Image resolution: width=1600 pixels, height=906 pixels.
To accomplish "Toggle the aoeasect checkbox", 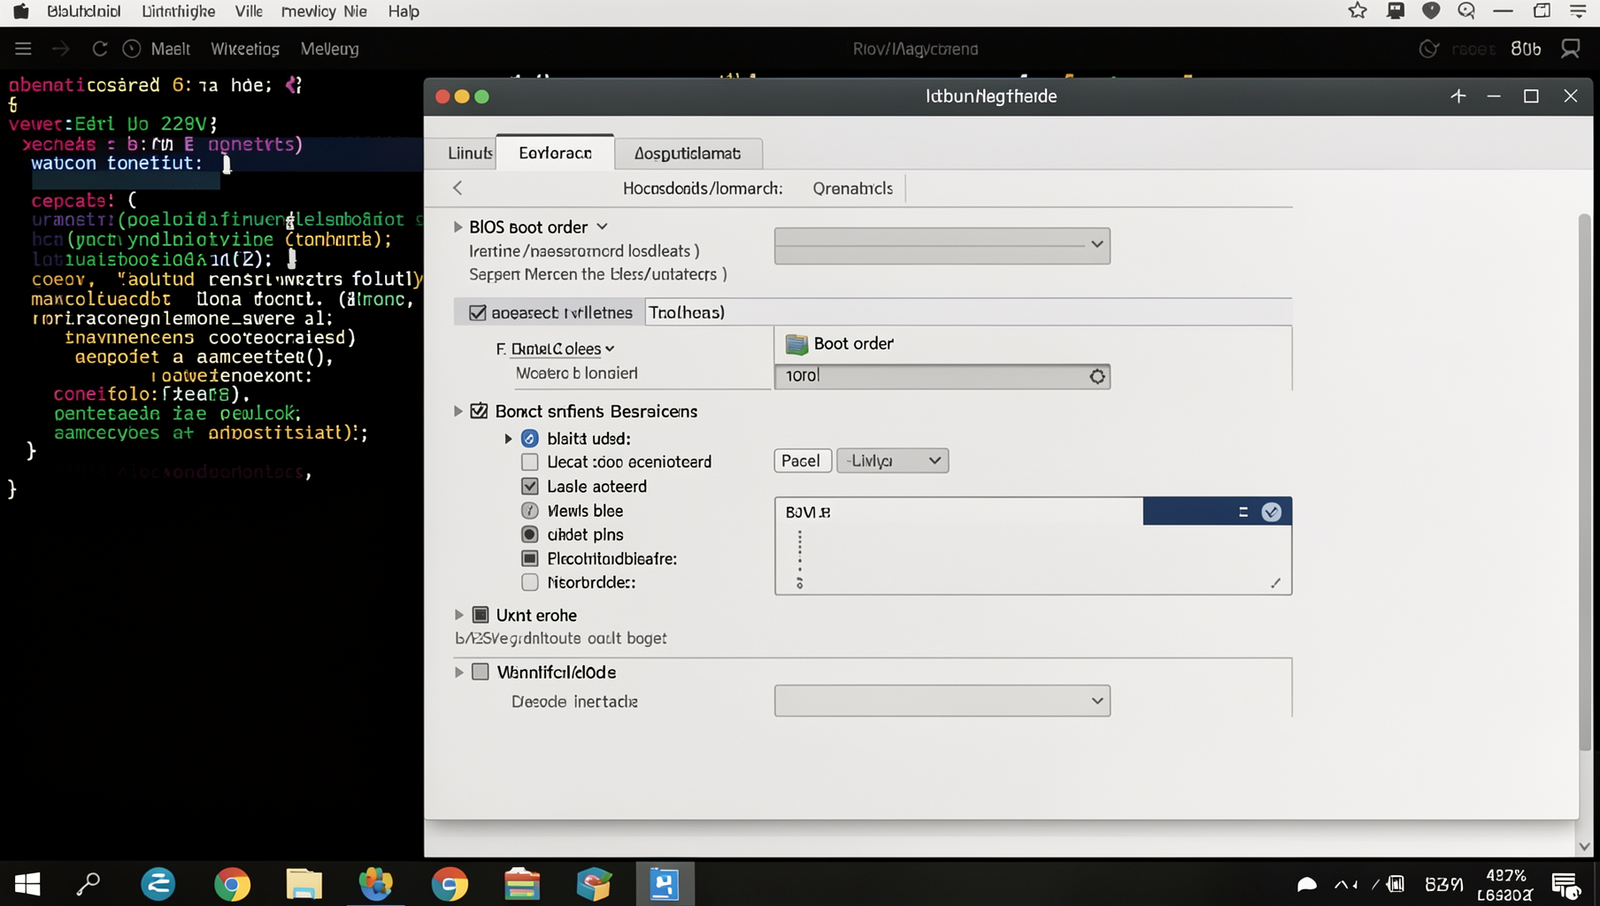I will point(478,313).
